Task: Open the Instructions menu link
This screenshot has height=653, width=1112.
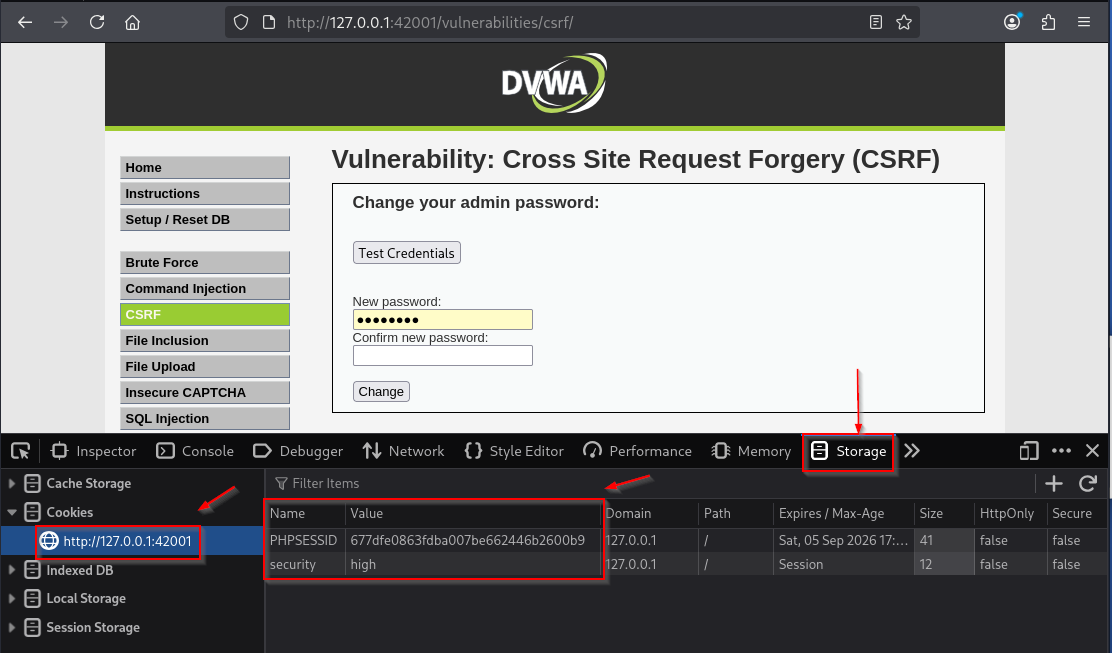Action: tap(205, 194)
